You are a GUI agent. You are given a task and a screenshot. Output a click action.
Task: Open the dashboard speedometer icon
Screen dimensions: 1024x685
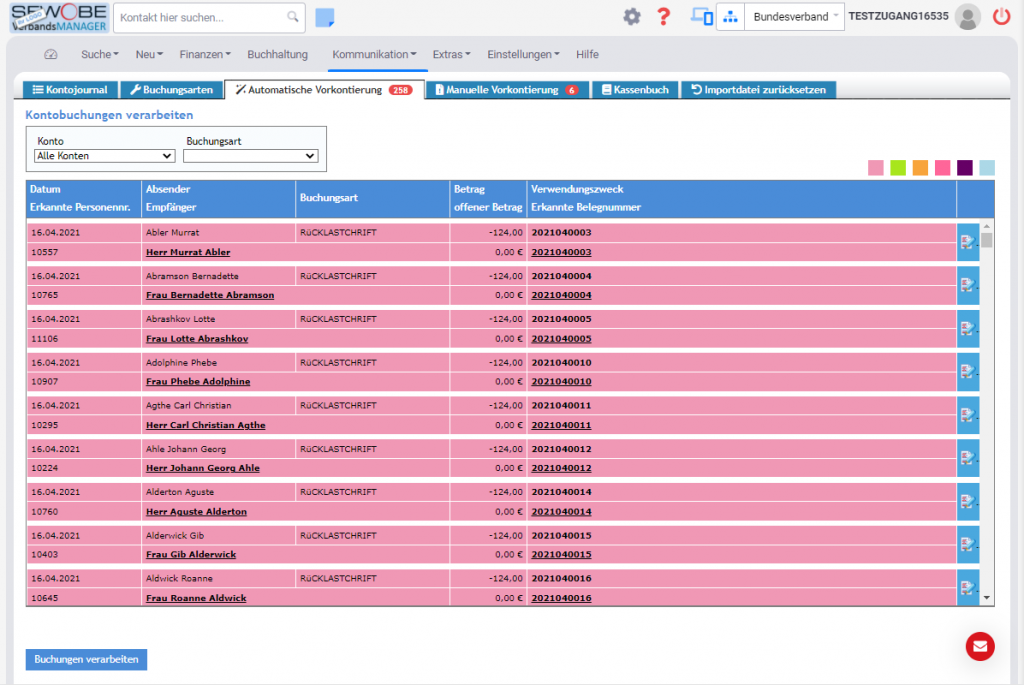[x=52, y=55]
